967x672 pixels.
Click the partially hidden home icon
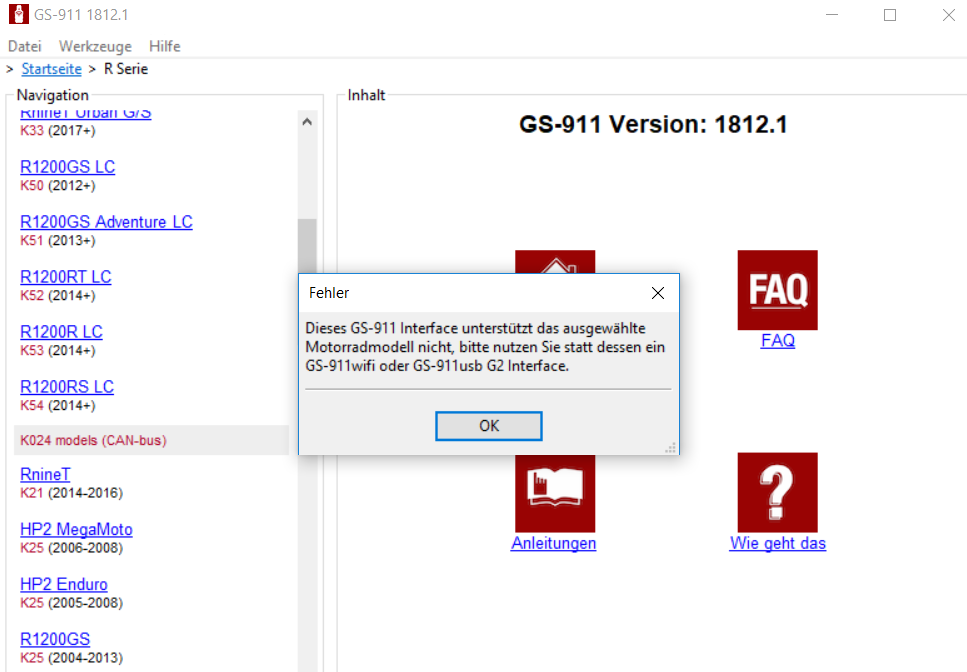pos(554,261)
